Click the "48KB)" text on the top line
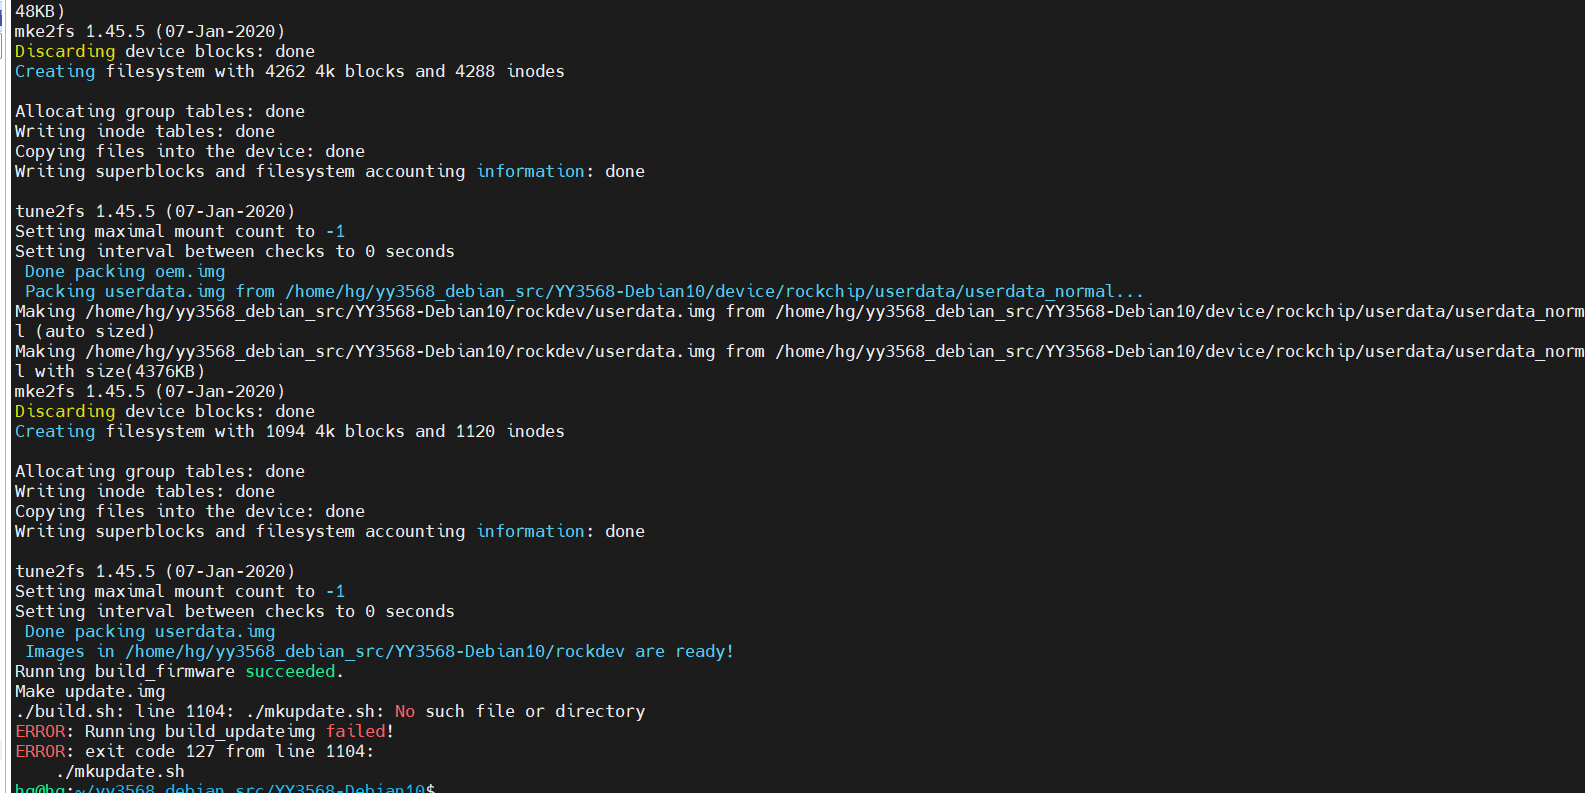The width and height of the screenshot is (1585, 793). (x=40, y=11)
